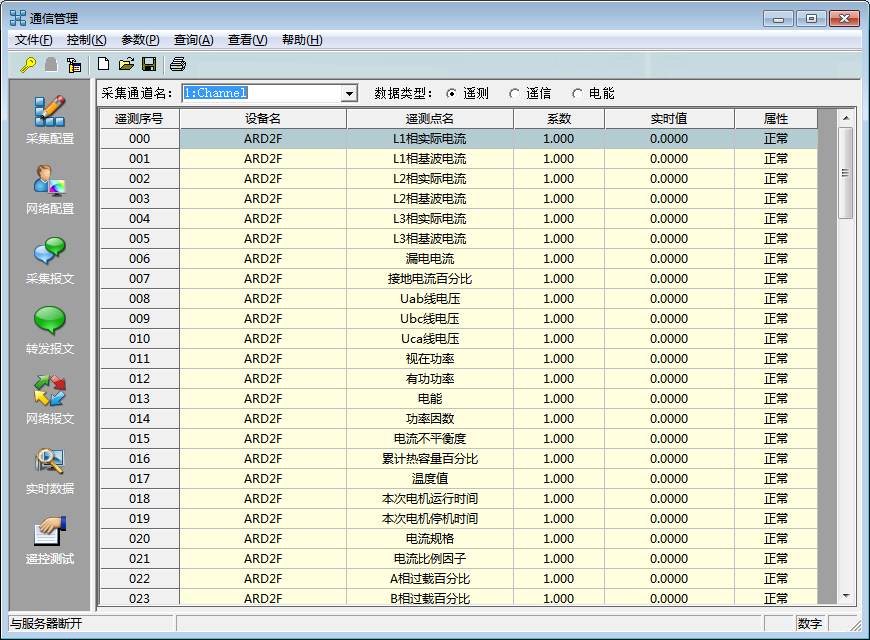
Task: Save data using the save toolbar icon
Action: [x=150, y=63]
